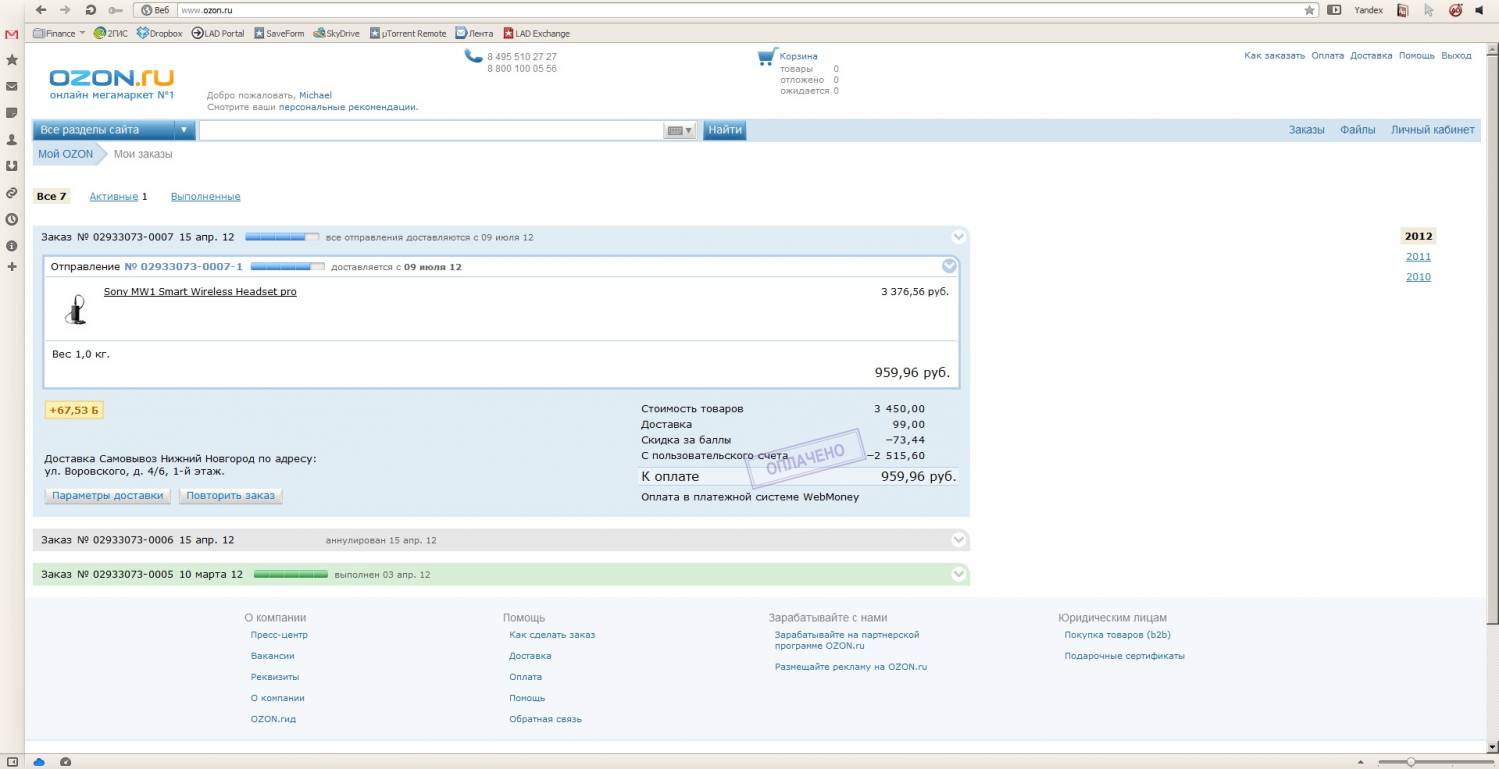This screenshot has height=769, width=1499.
Task: Click the browser address bar
Action: (740, 10)
